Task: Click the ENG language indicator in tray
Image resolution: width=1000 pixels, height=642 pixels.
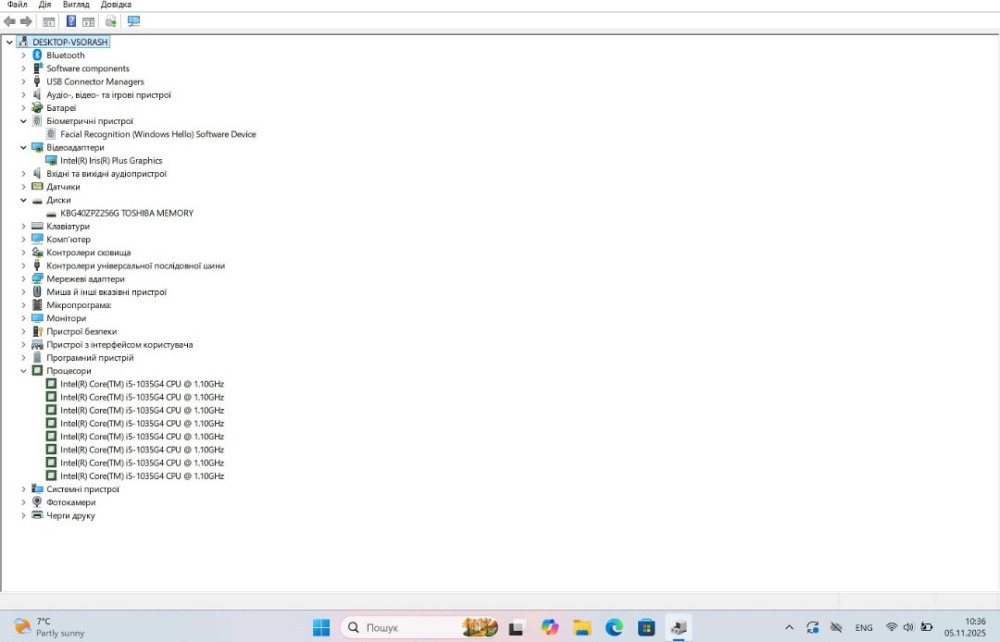Action: 863,628
